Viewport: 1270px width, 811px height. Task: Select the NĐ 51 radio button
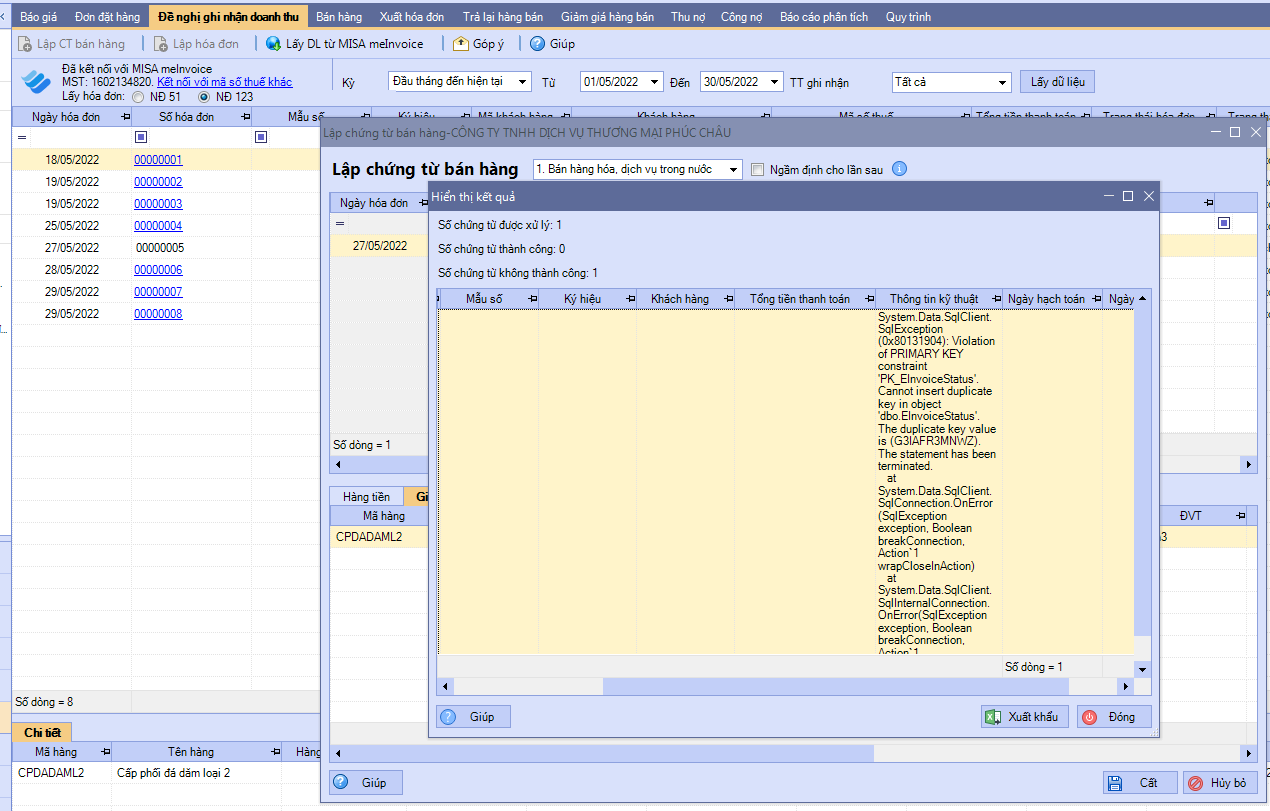(x=138, y=97)
